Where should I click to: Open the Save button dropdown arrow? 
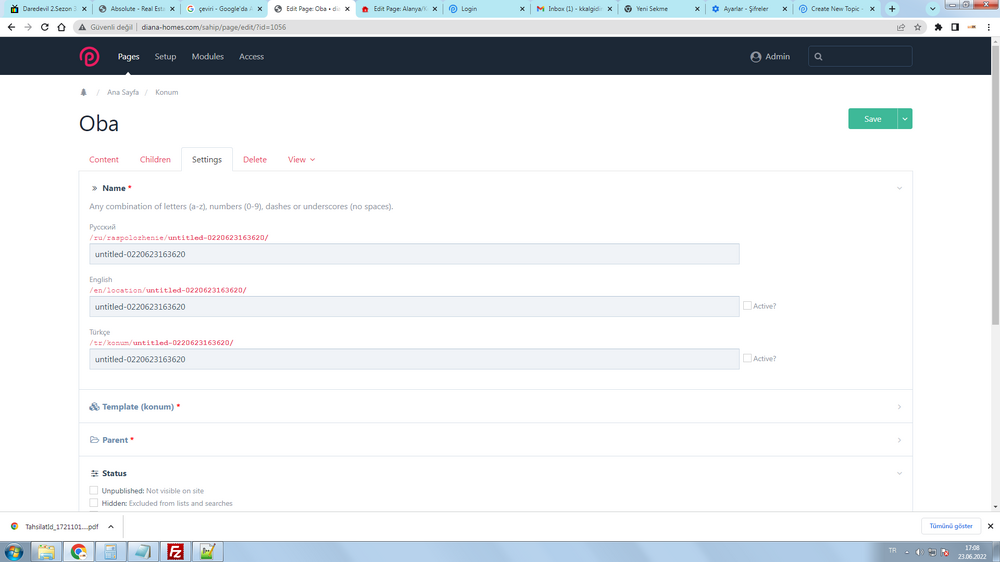pos(905,119)
